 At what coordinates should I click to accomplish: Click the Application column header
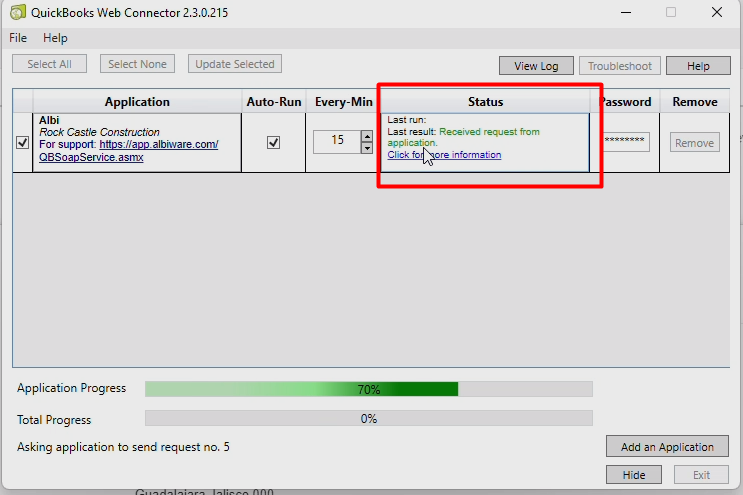tap(137, 102)
